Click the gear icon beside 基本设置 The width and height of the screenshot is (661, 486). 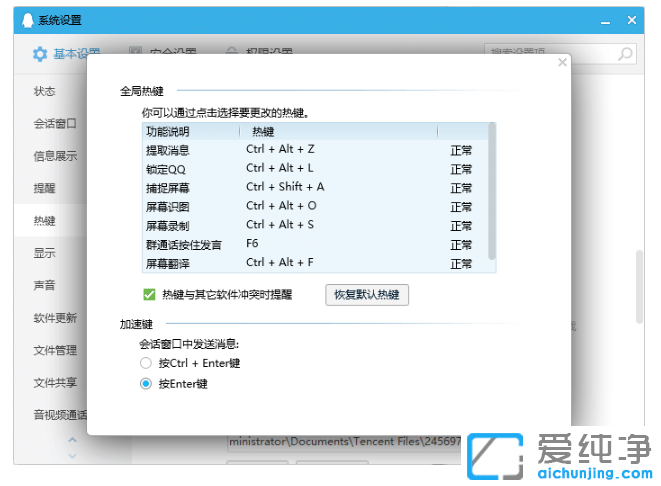coord(39,54)
